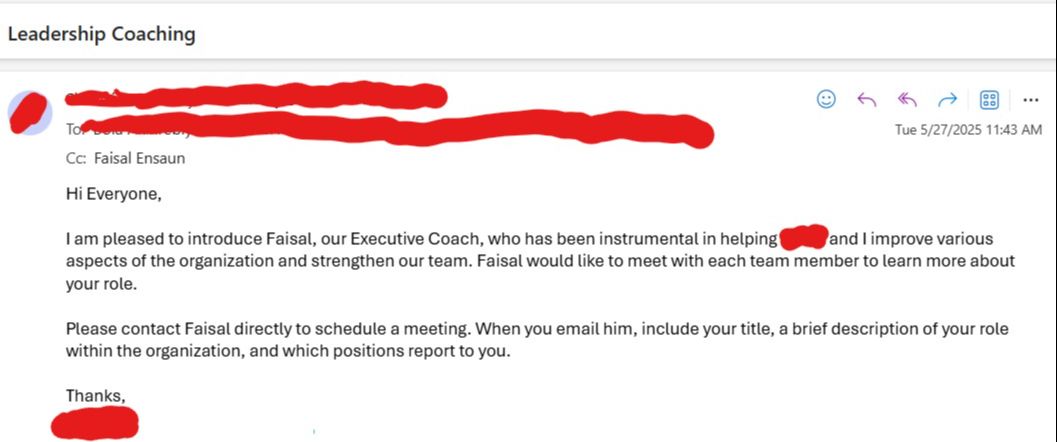Click the redacted signature name below Thanks
The width and height of the screenshot is (1057, 442).
pyautogui.click(x=94, y=423)
